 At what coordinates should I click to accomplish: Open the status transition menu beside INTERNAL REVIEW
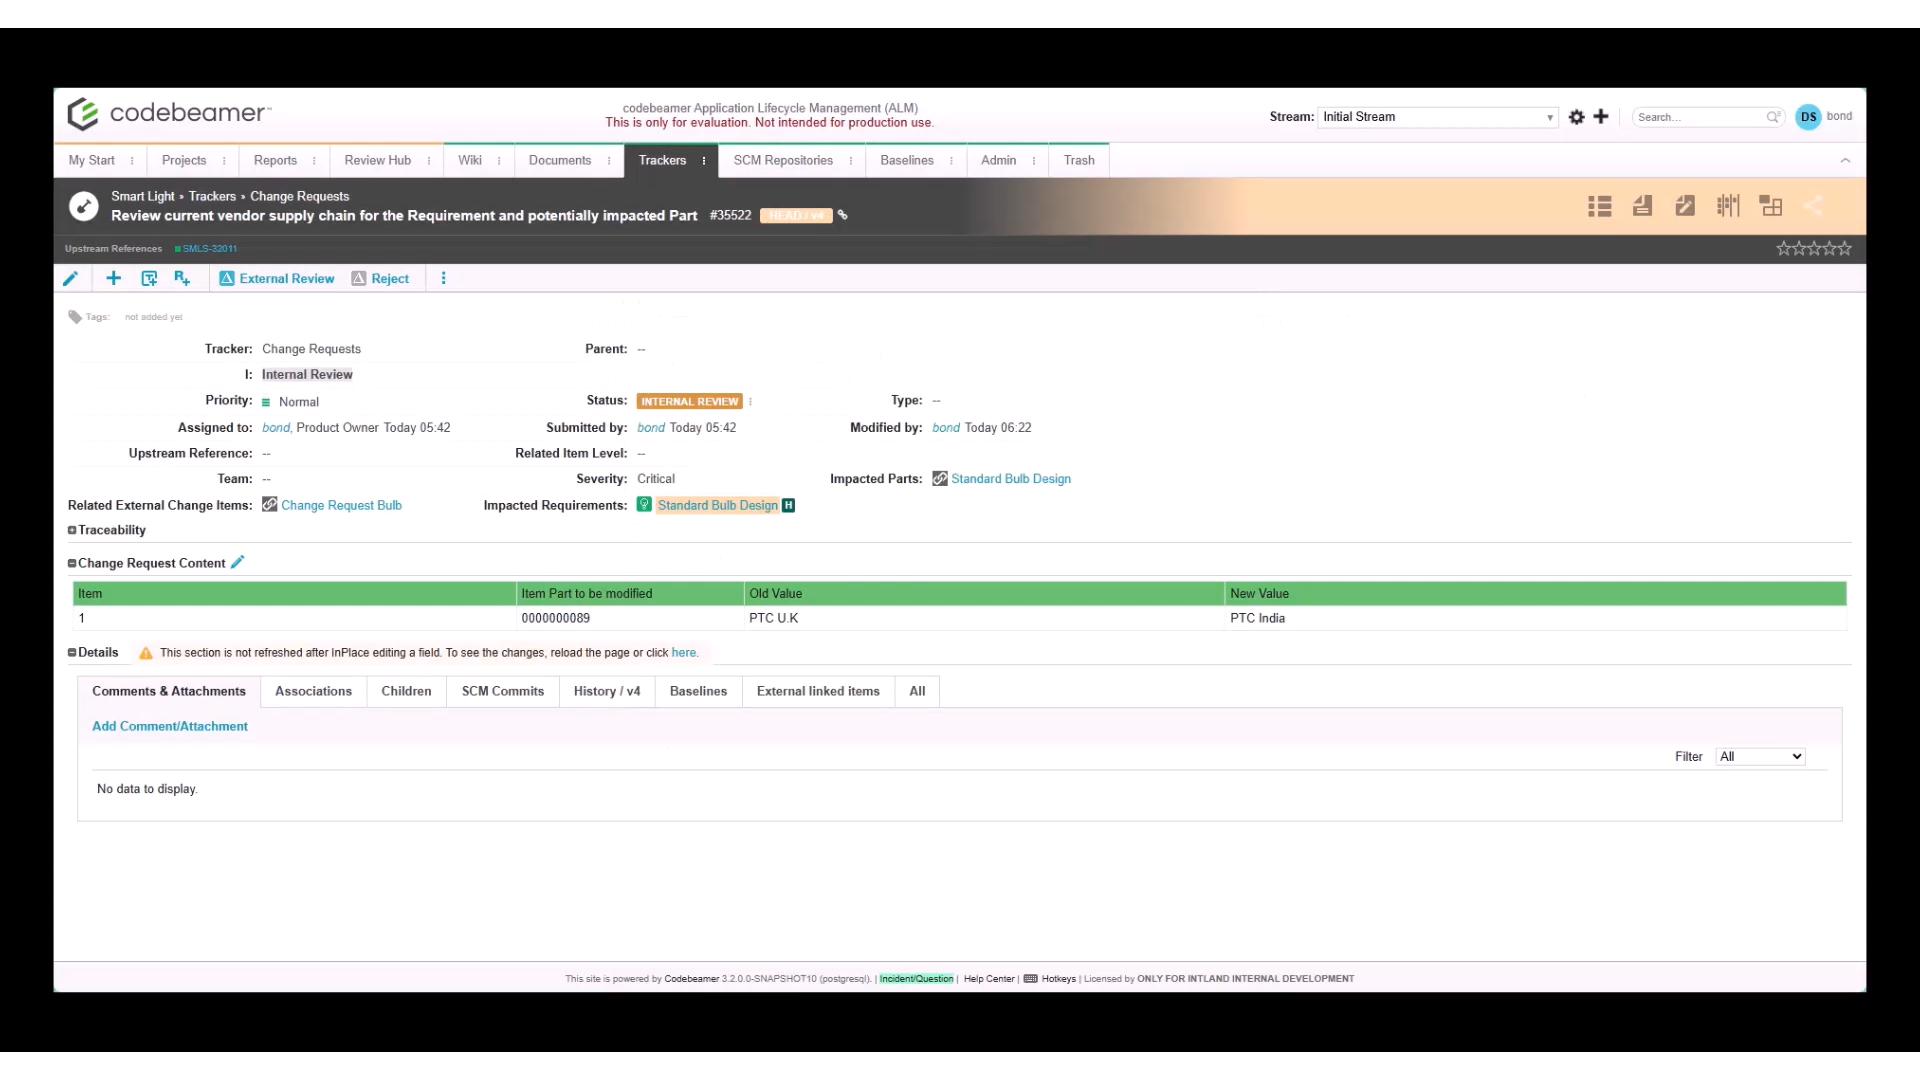pos(750,402)
